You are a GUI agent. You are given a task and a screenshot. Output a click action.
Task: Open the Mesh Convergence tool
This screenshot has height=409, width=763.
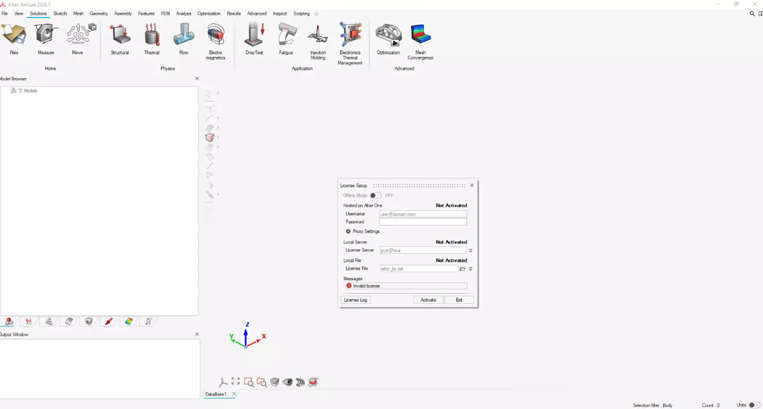click(x=420, y=42)
